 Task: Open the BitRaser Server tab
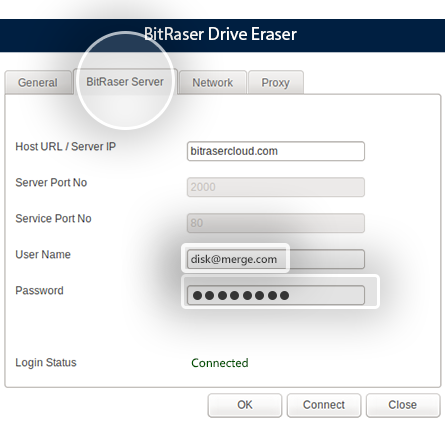(125, 82)
